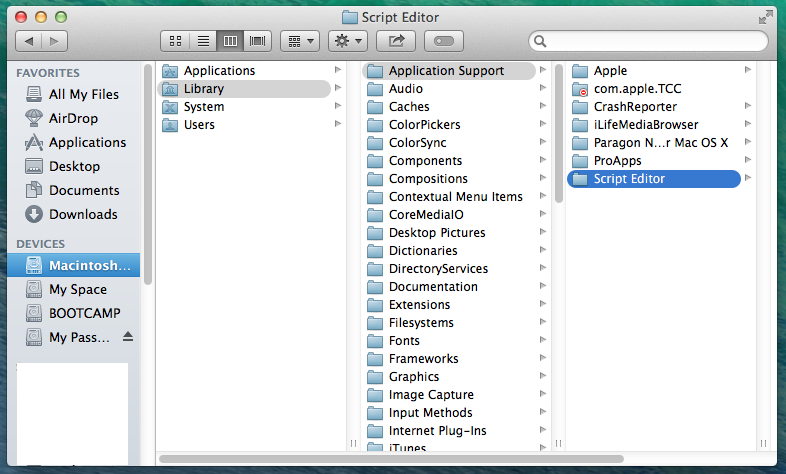Open the Internet Plug-Ins folder
The height and width of the screenshot is (474, 786).
(449, 431)
